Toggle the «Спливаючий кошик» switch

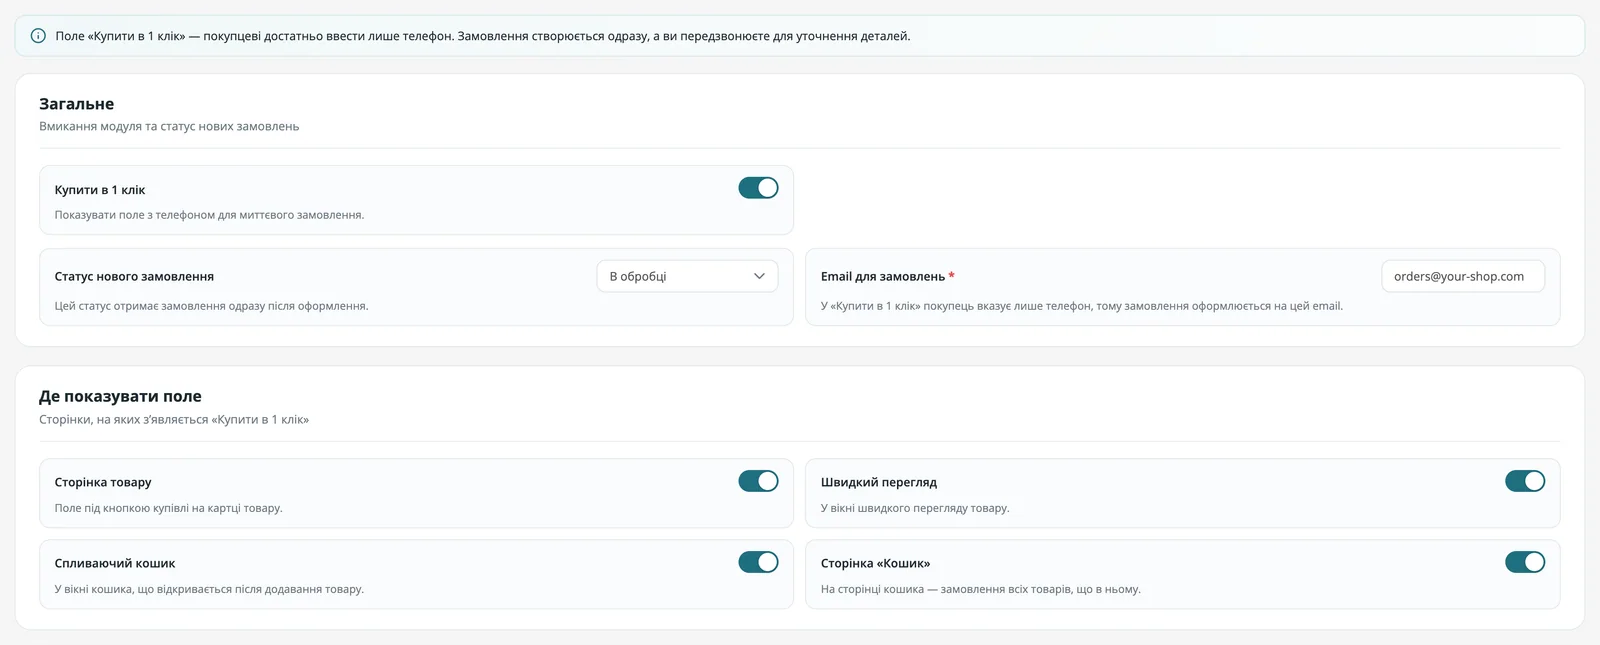coord(758,562)
